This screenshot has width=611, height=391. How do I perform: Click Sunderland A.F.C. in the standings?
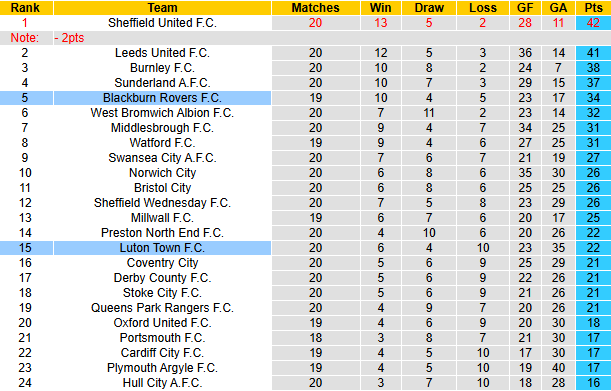coord(162,83)
